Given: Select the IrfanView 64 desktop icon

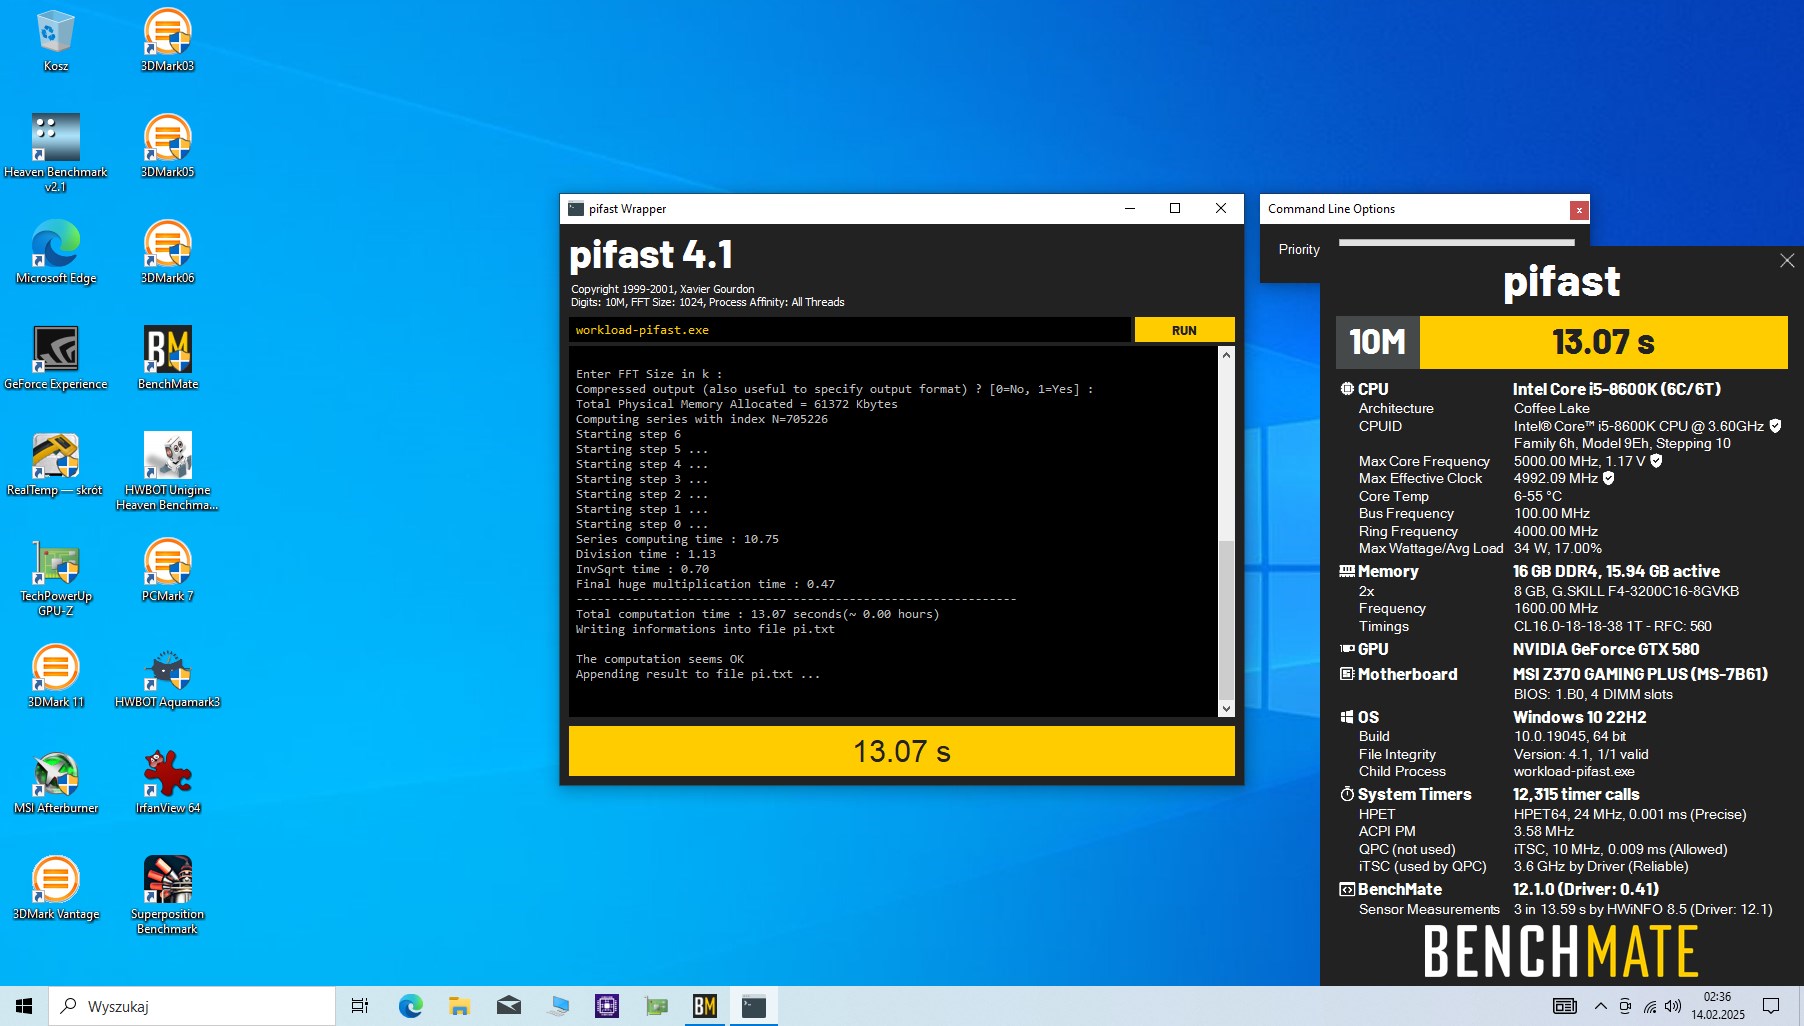Looking at the screenshot, I should click(167, 783).
